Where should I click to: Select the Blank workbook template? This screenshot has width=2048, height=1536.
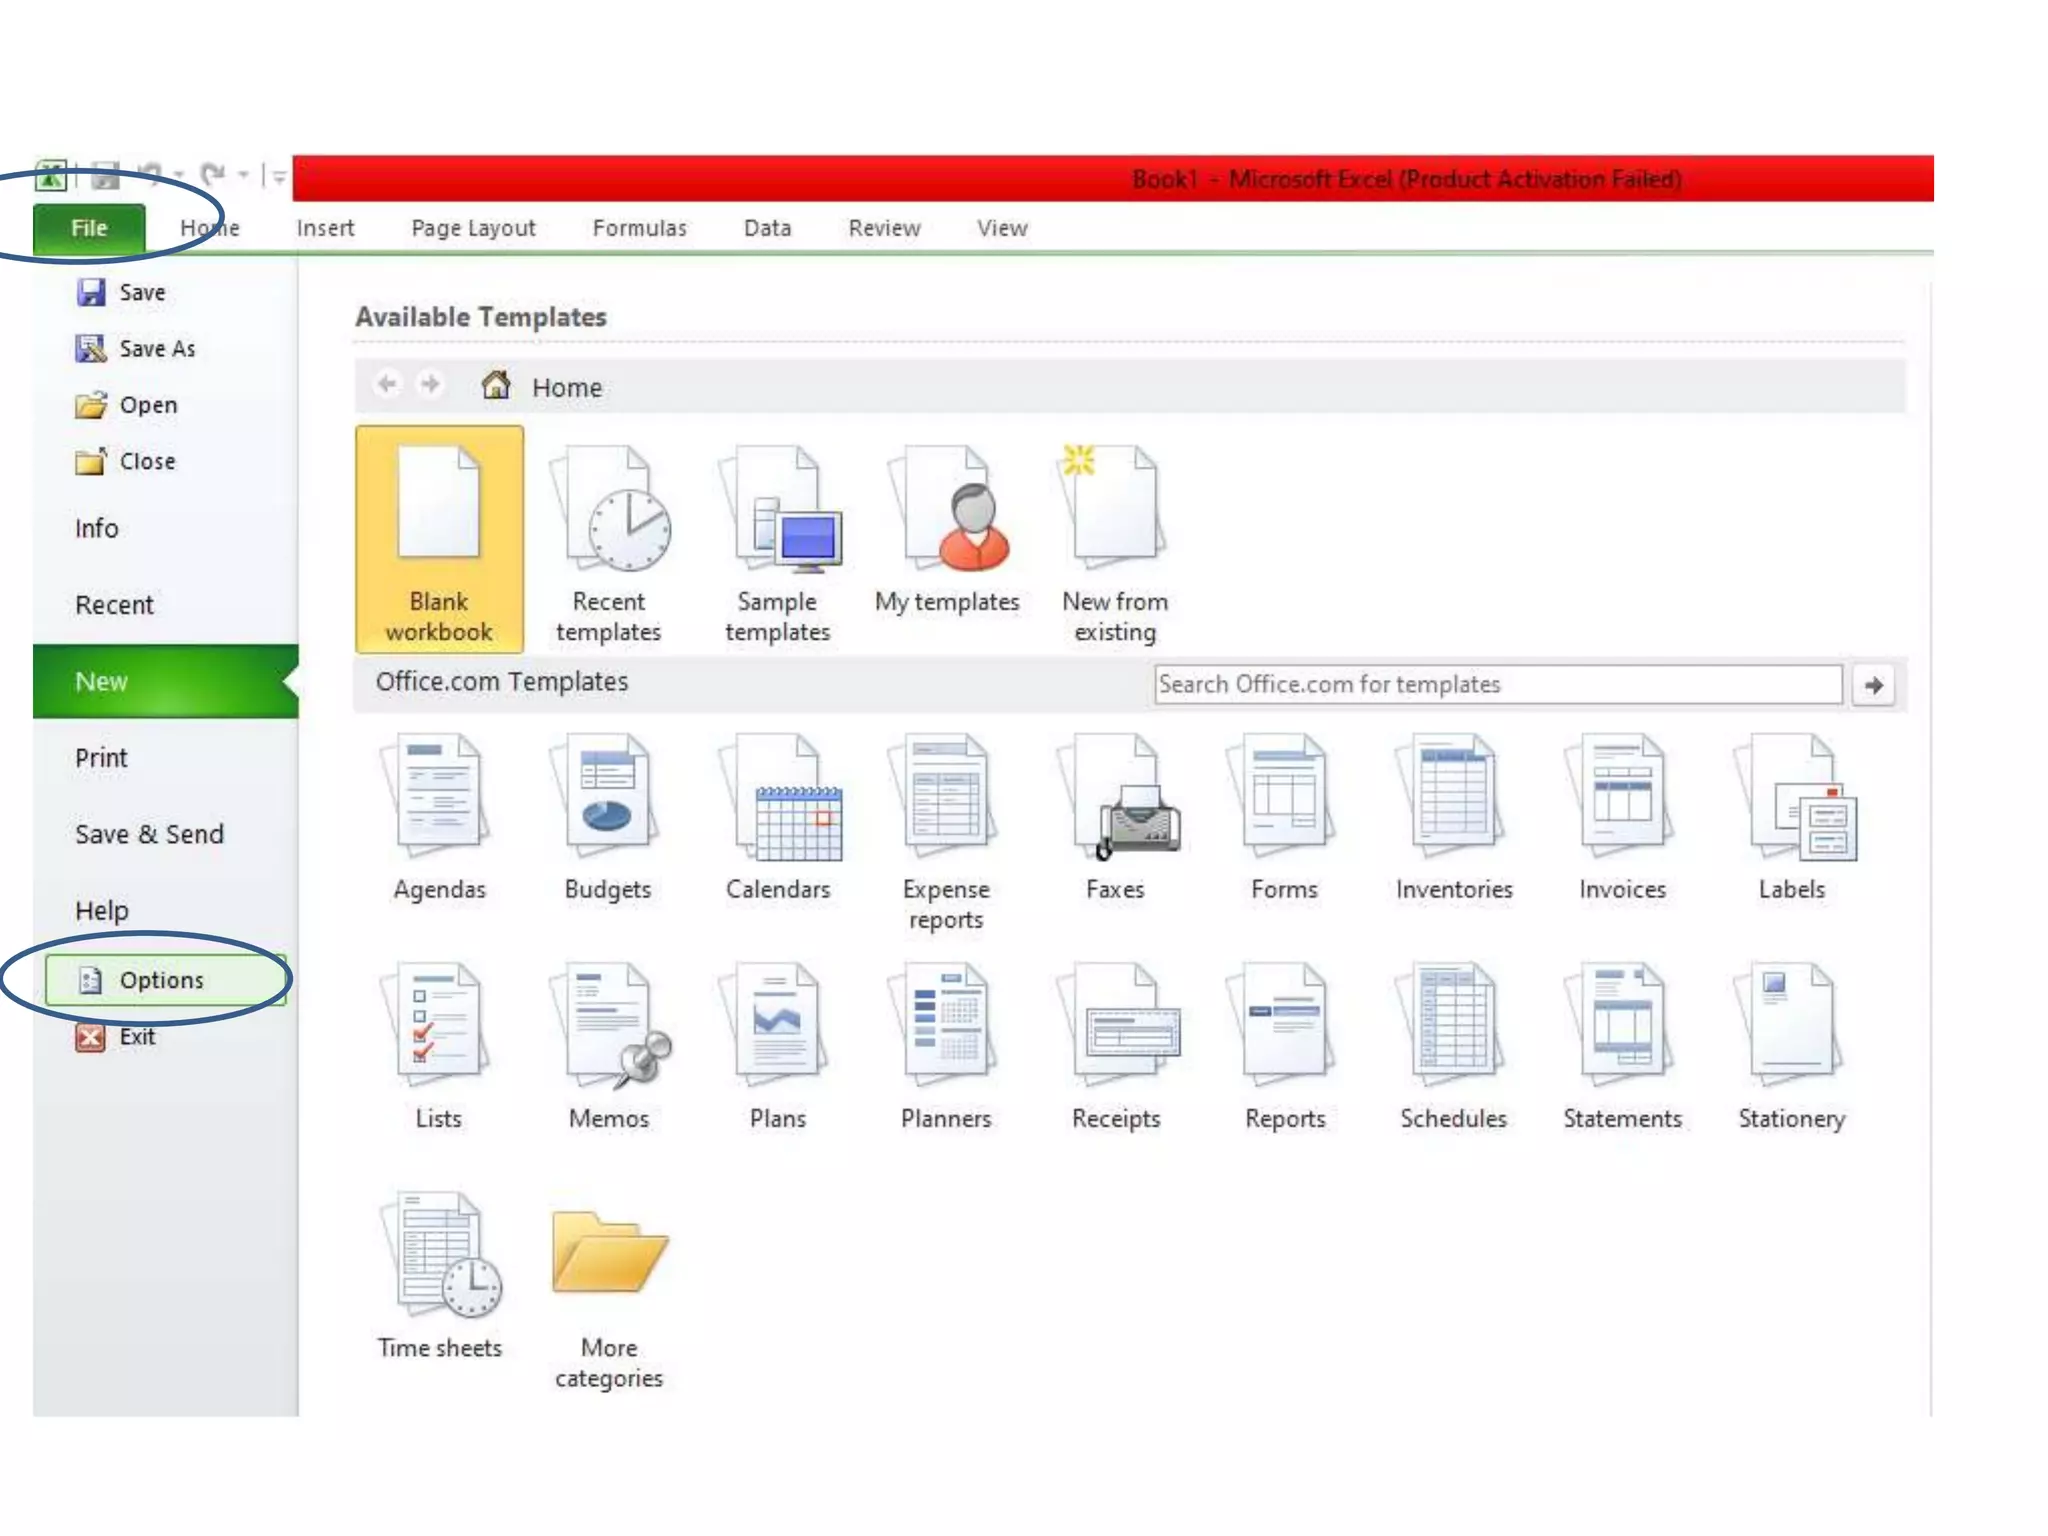[x=438, y=540]
